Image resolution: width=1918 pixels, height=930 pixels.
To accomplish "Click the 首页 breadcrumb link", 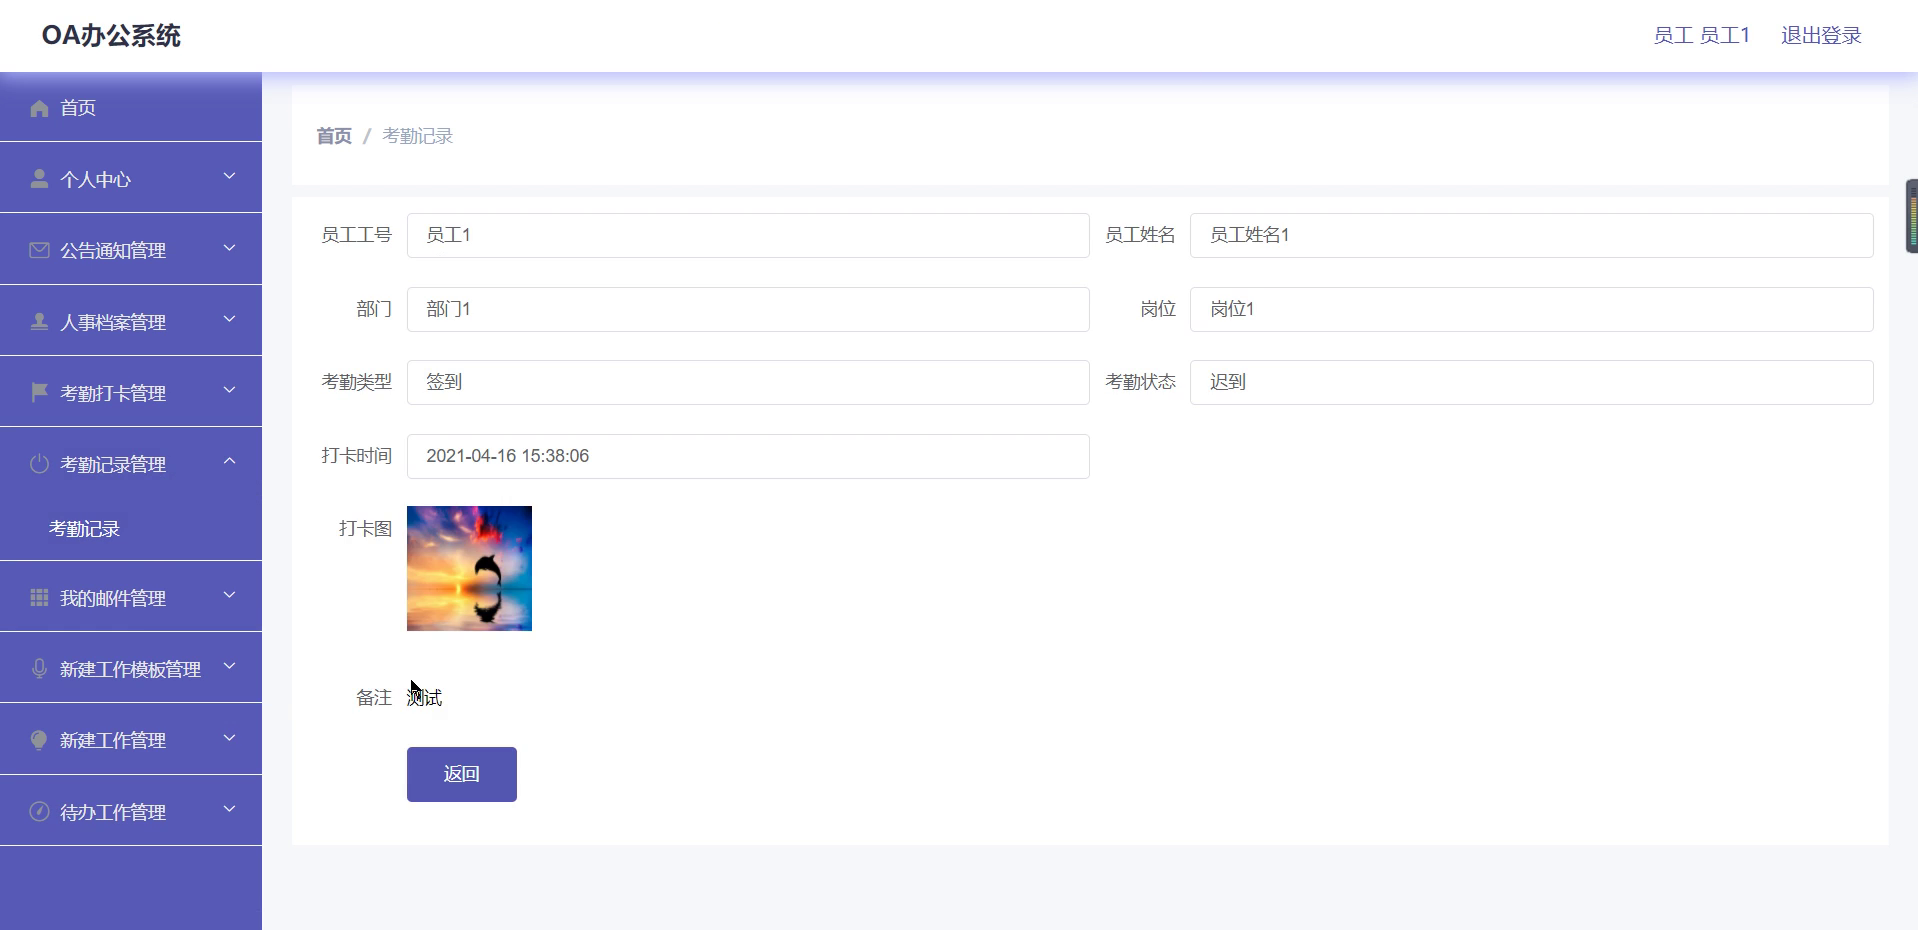I will tap(334, 136).
